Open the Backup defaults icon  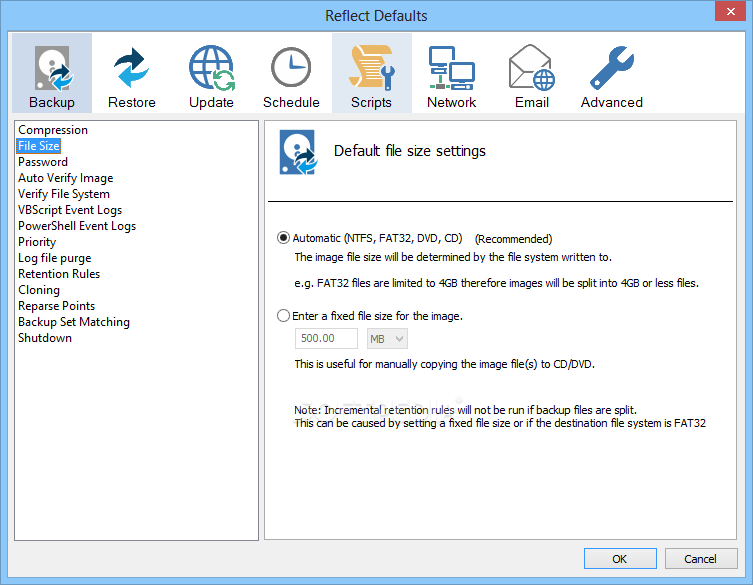click(x=52, y=73)
